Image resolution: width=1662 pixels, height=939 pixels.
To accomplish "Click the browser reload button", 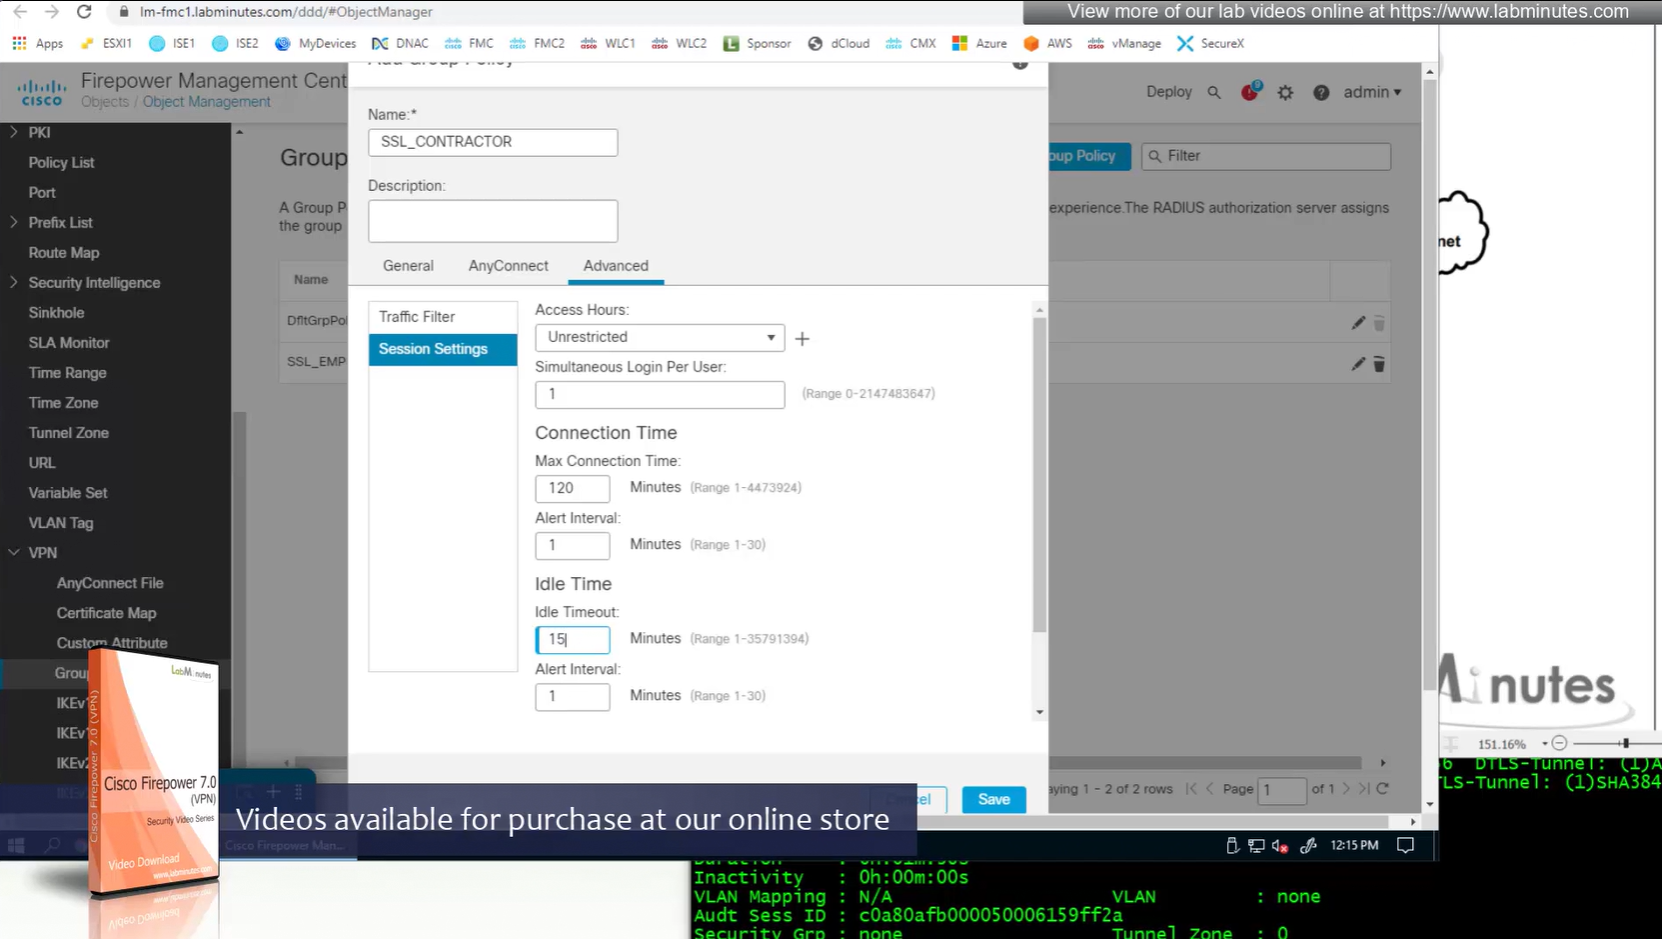I will point(84,12).
